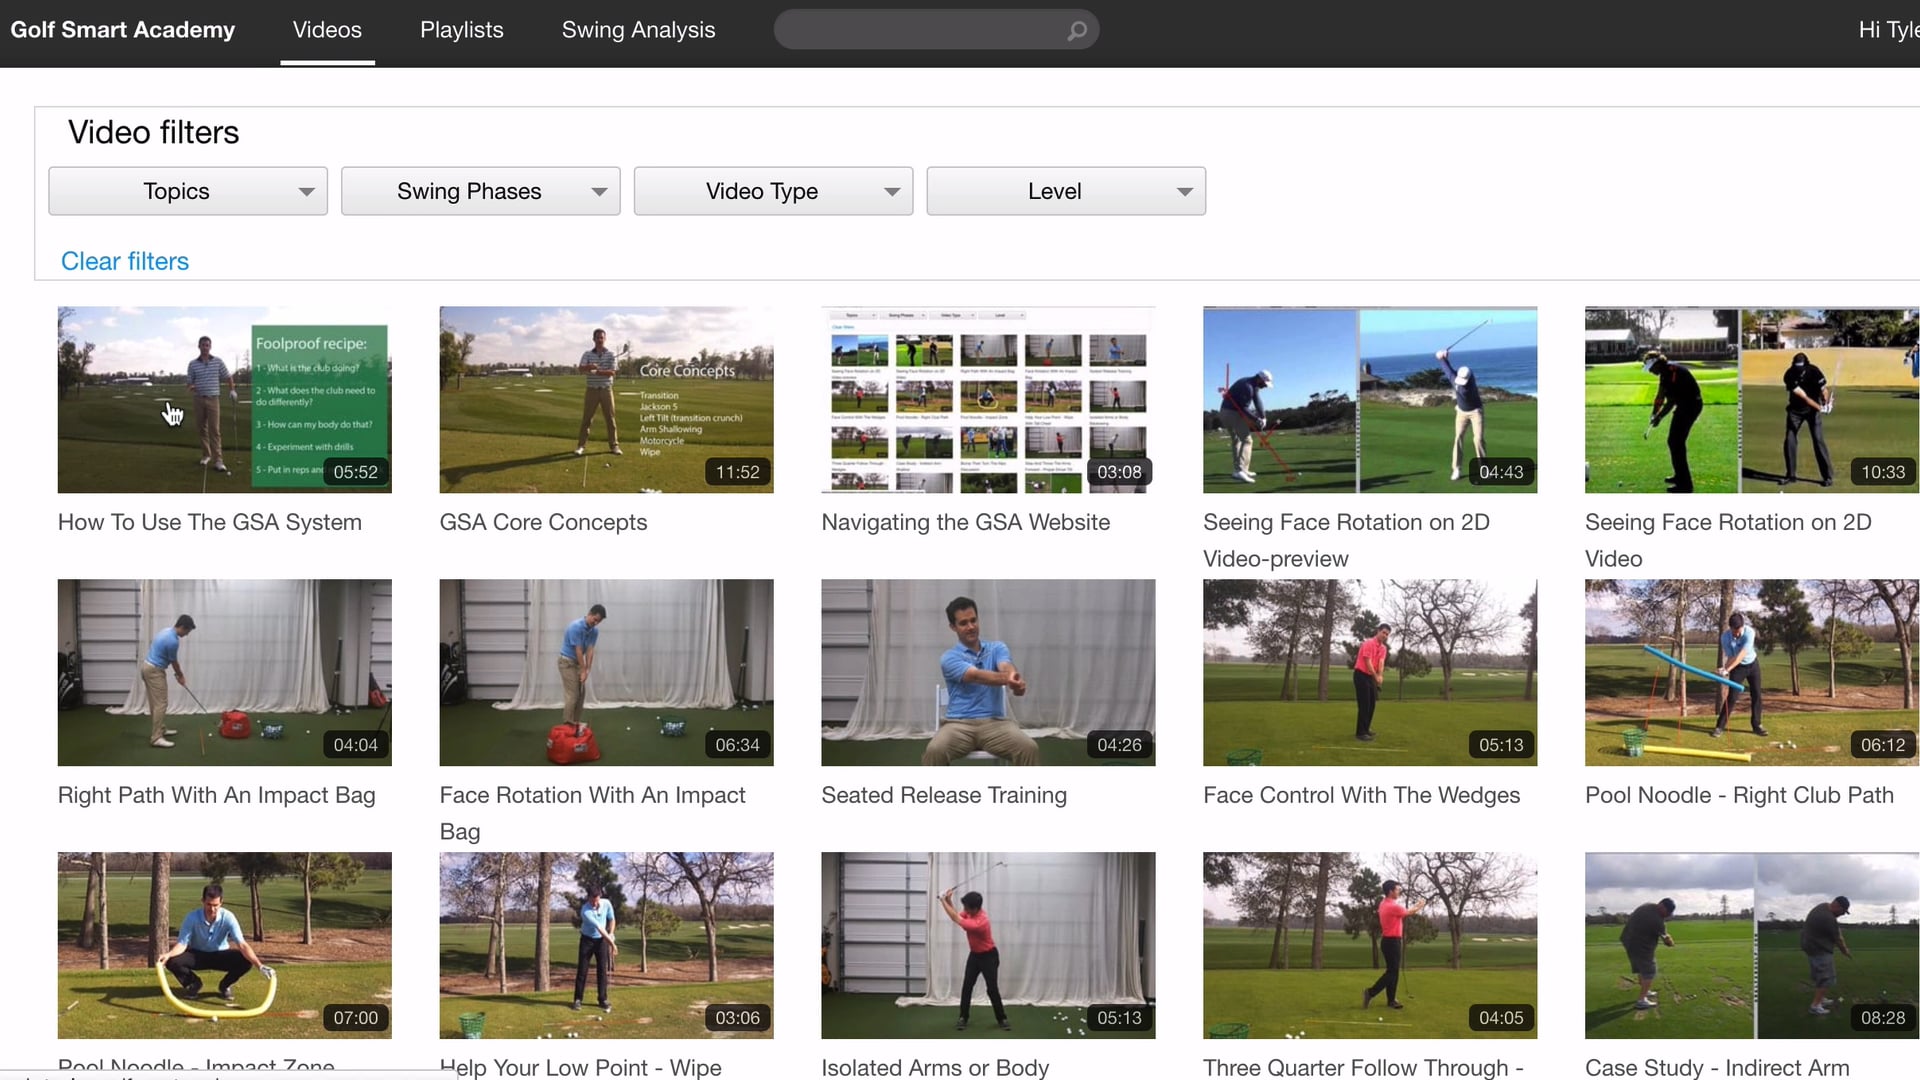Expand the Level filter dropdown
This screenshot has height=1080, width=1920.
(x=1066, y=191)
